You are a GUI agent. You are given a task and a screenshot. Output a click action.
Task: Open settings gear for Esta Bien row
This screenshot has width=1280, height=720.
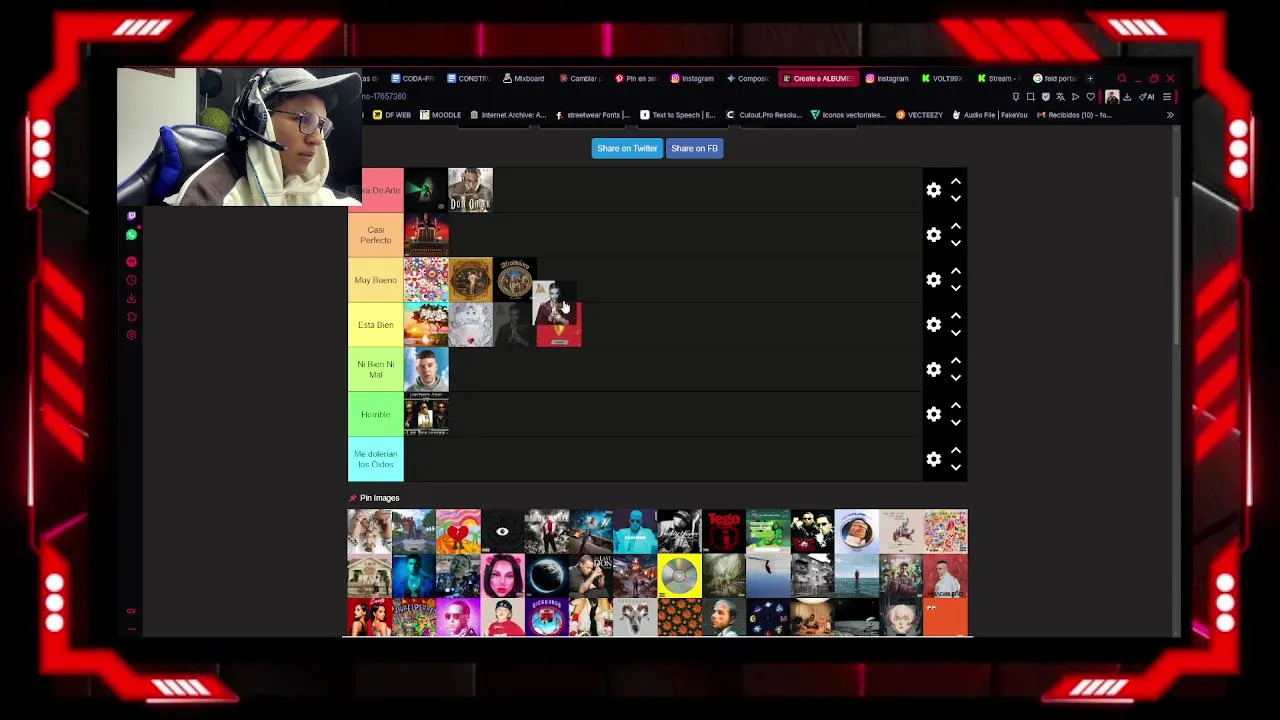[x=933, y=325]
